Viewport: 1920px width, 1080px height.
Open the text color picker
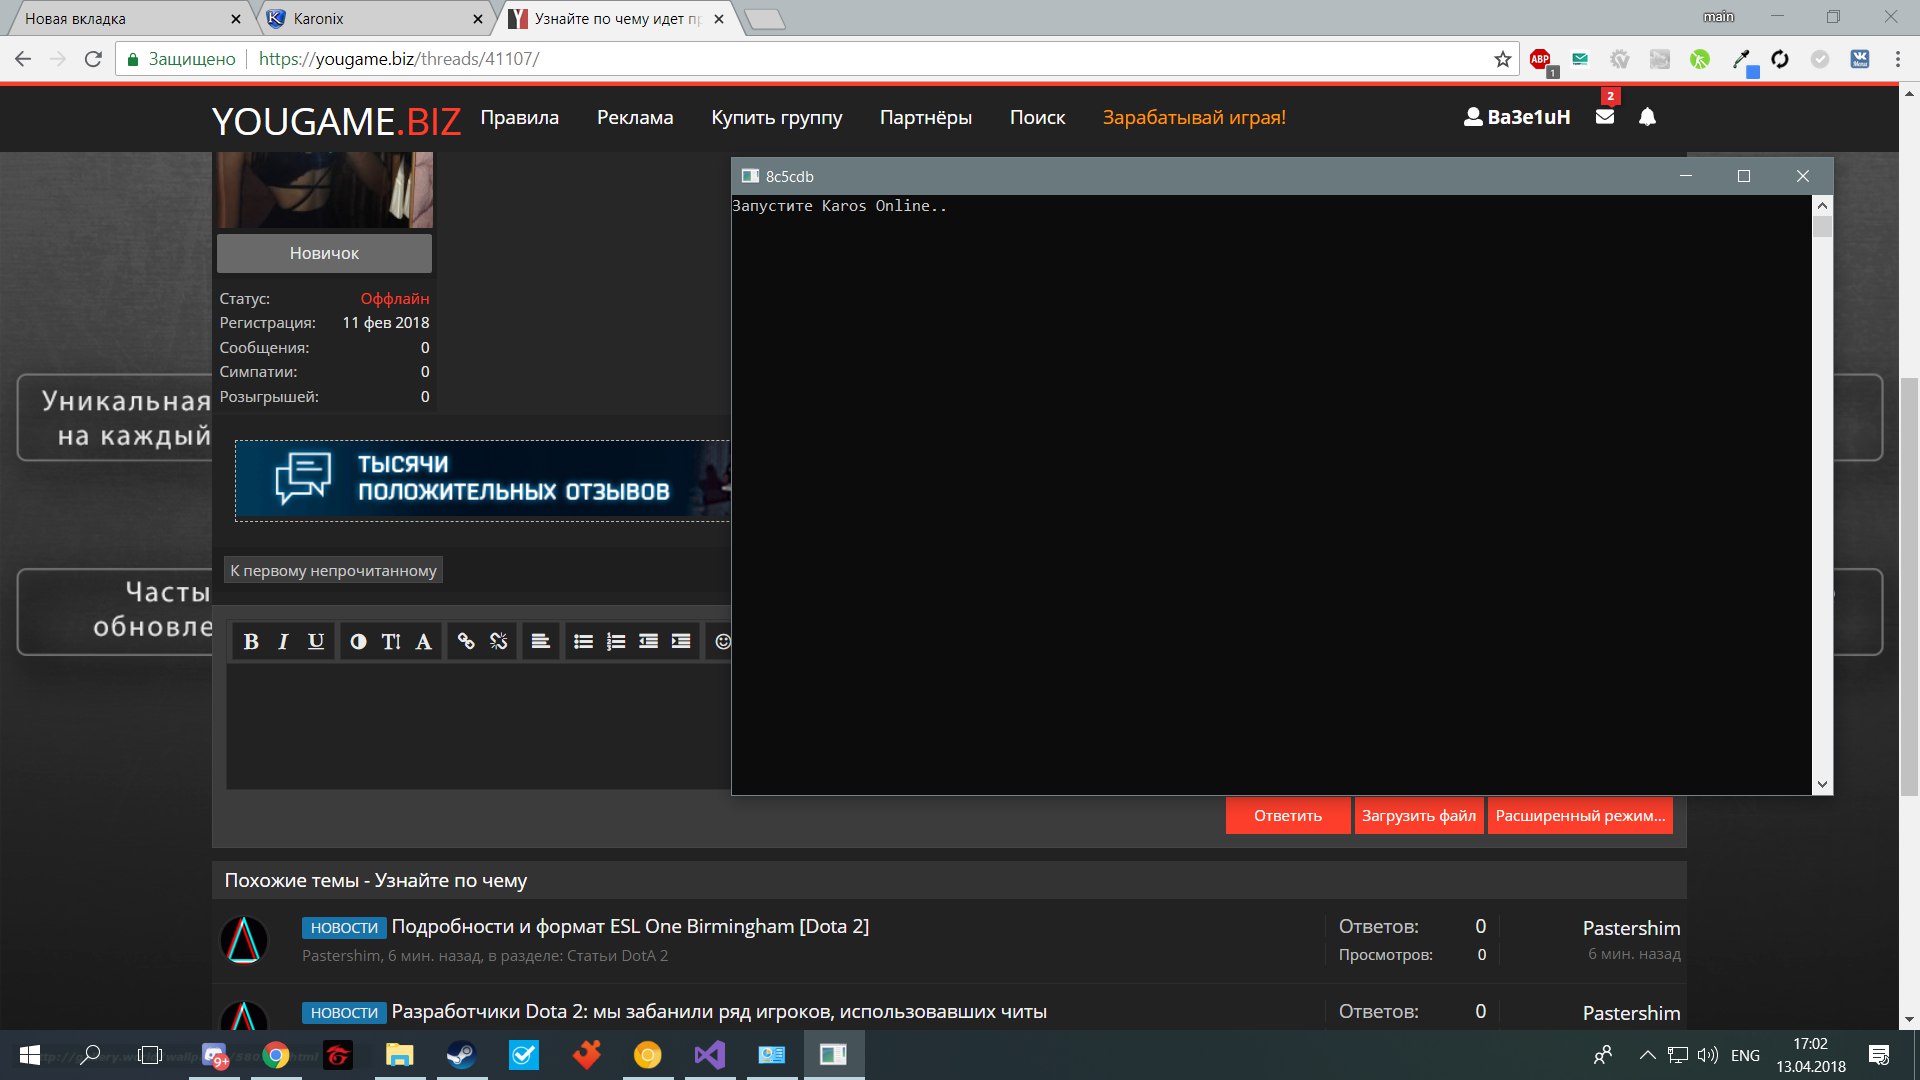pos(358,642)
